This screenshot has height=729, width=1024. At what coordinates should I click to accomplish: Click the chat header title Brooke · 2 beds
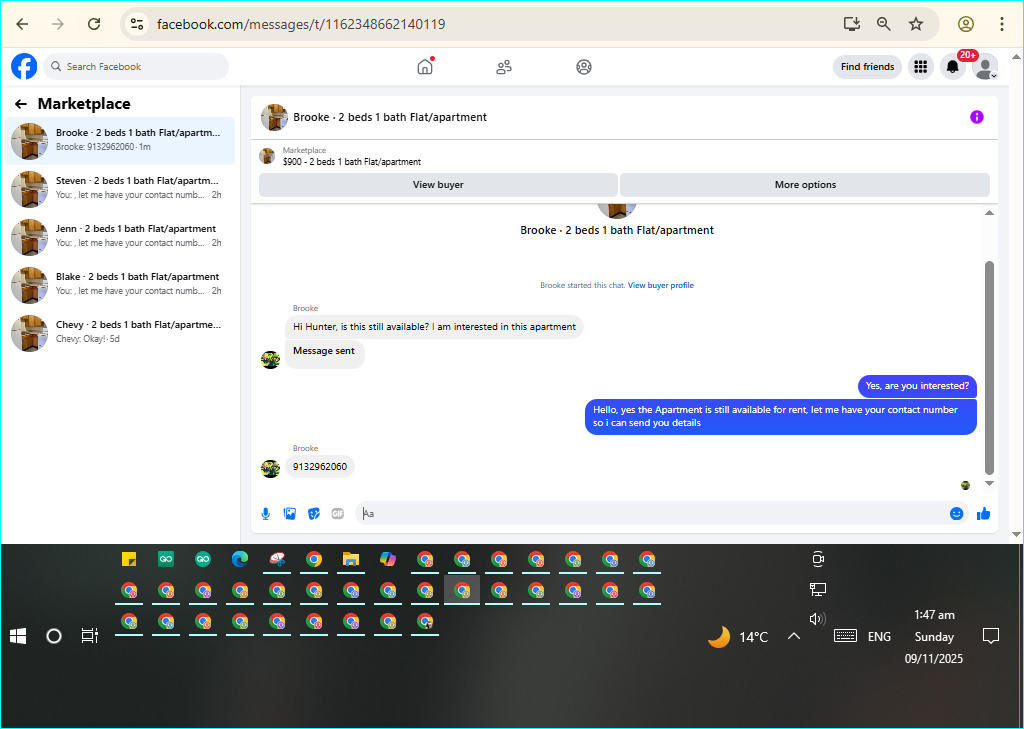[x=390, y=117]
